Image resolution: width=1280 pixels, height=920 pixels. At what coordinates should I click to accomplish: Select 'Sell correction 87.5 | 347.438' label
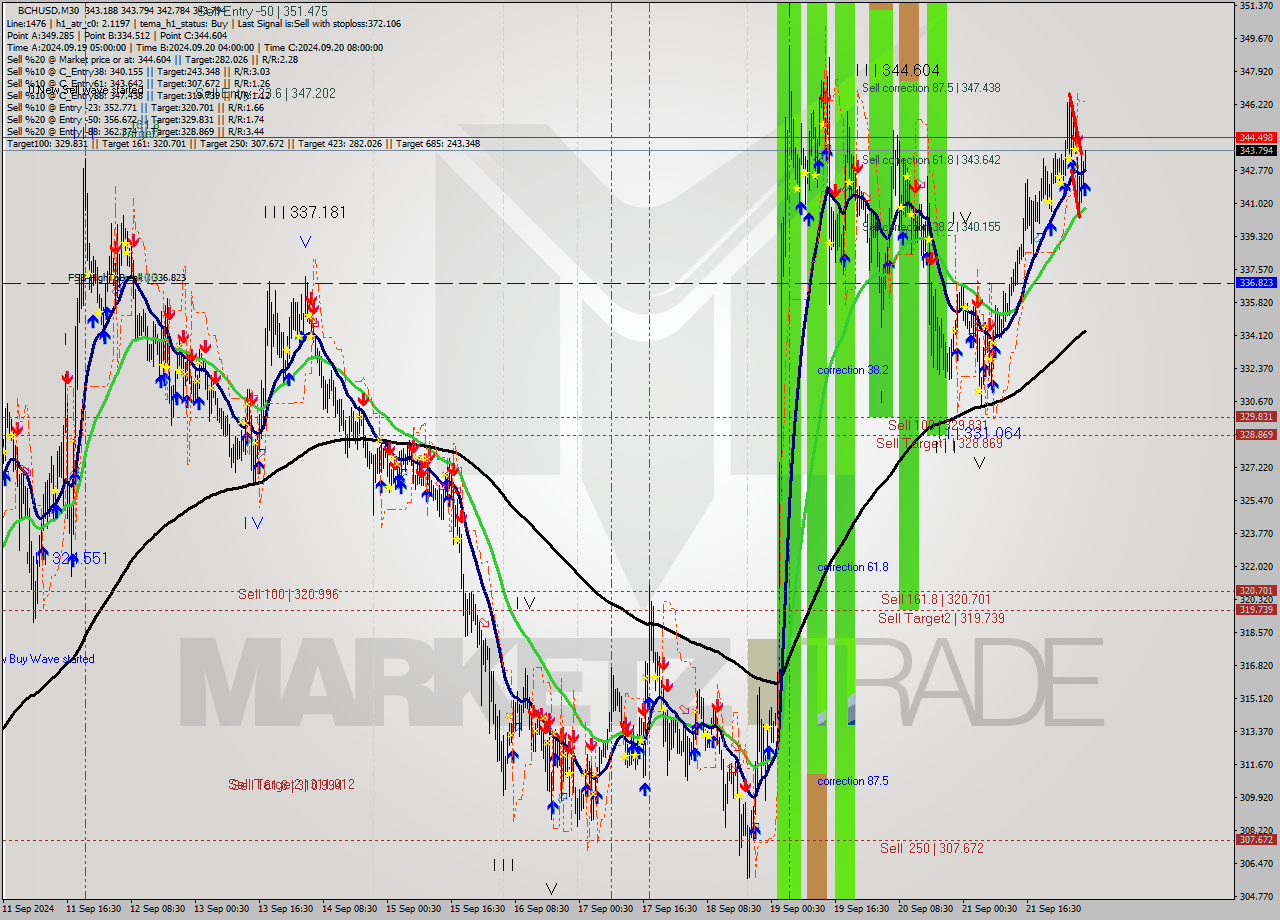pos(931,88)
